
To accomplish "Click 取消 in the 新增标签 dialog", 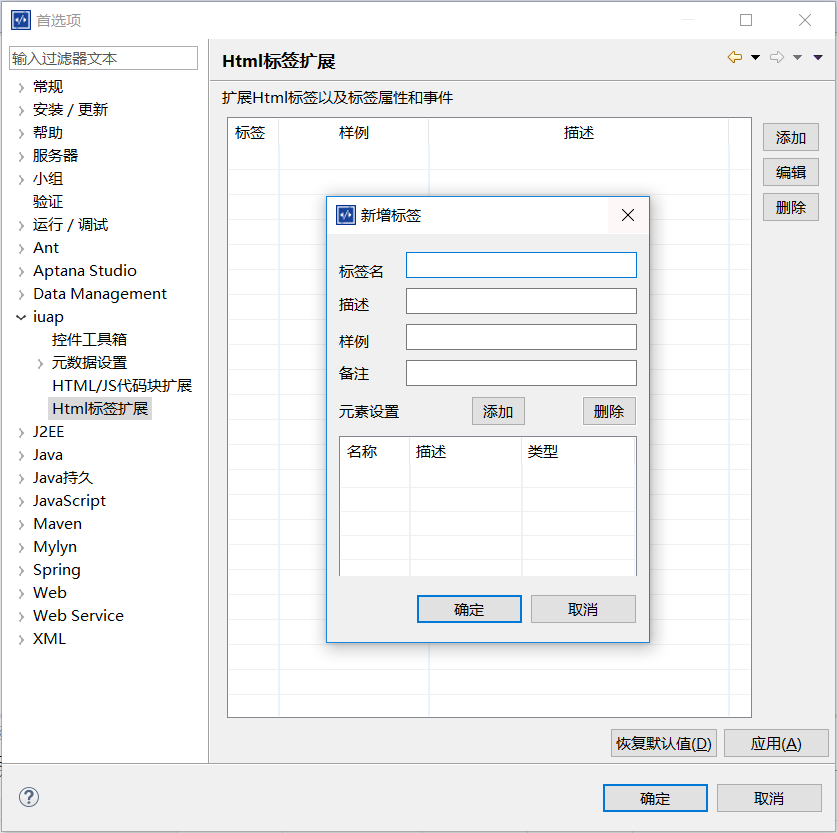I will (583, 609).
